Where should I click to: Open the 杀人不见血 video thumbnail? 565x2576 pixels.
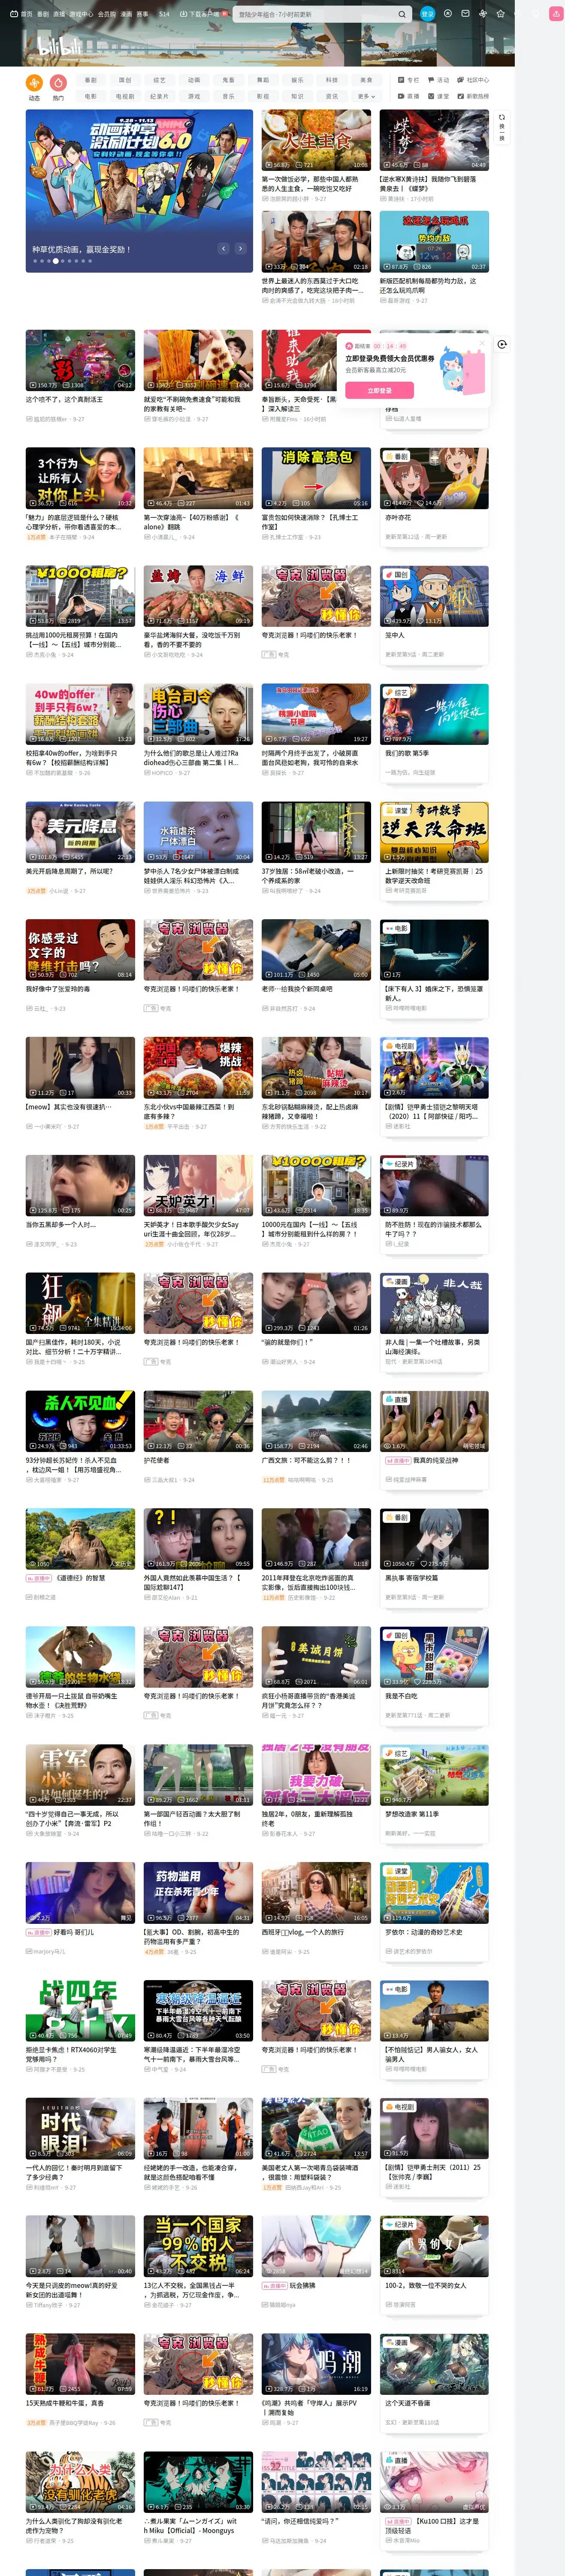80,1421
